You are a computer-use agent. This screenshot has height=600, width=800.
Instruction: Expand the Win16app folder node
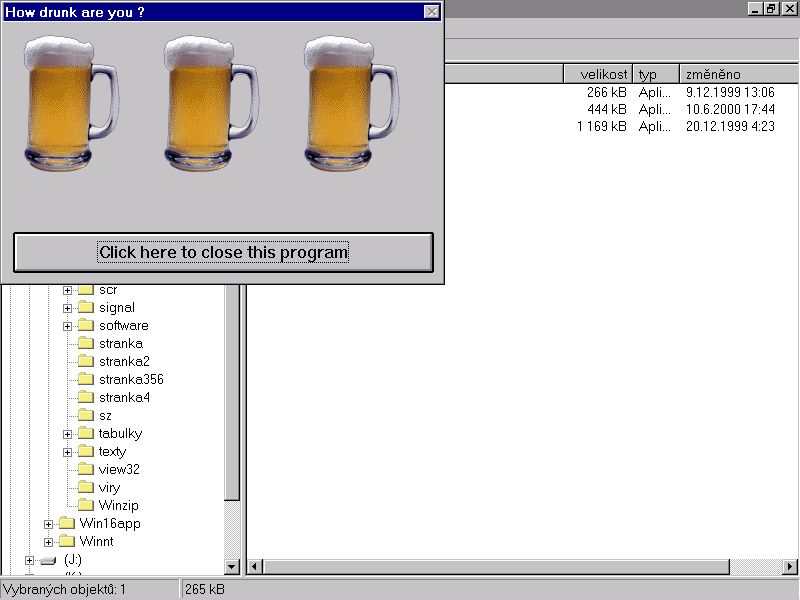(48, 524)
